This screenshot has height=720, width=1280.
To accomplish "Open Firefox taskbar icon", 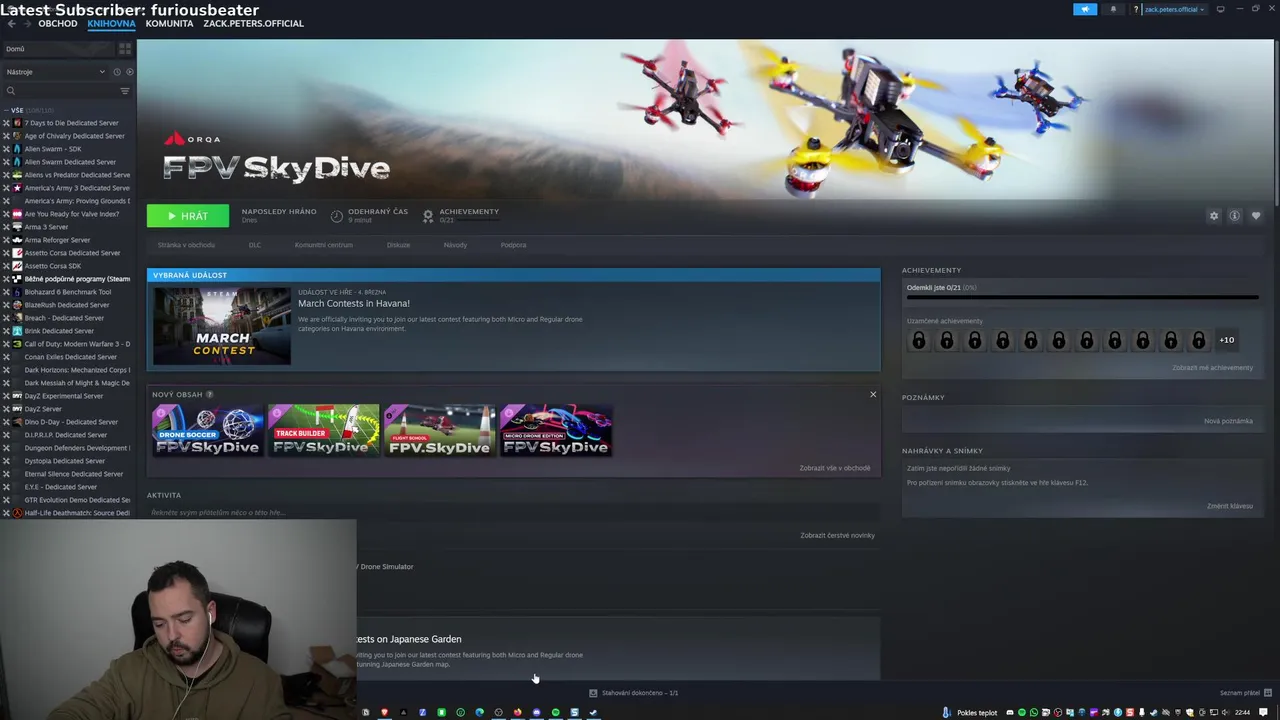I will (x=517, y=713).
